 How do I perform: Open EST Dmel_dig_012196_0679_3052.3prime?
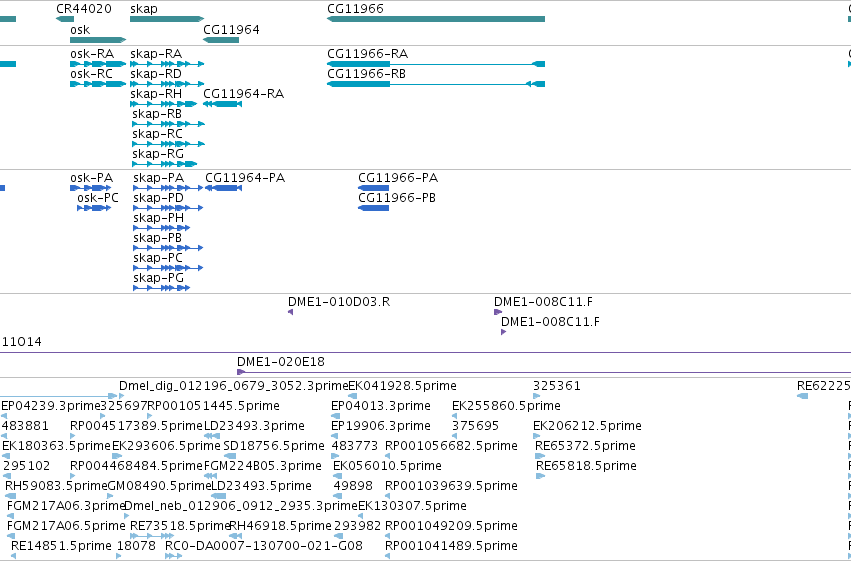point(121,397)
